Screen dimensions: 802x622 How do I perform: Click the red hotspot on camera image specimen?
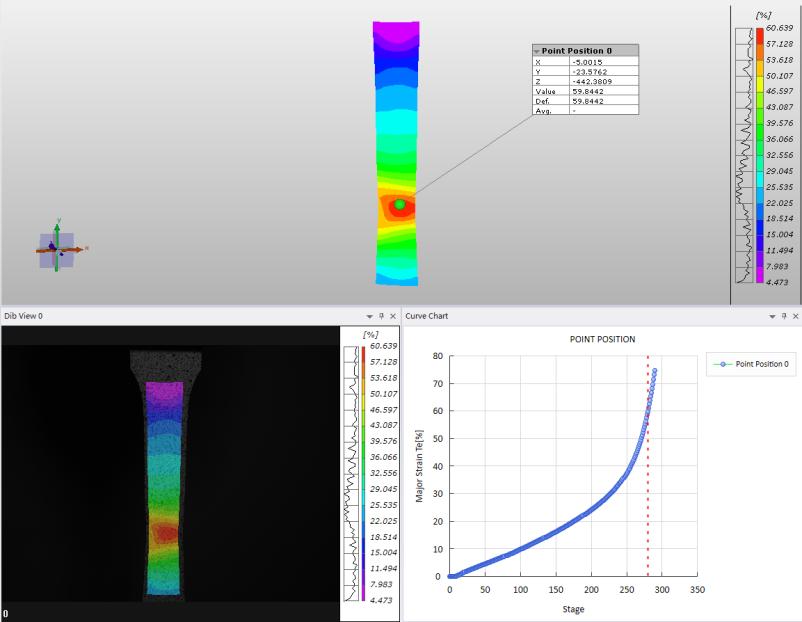[x=164, y=533]
